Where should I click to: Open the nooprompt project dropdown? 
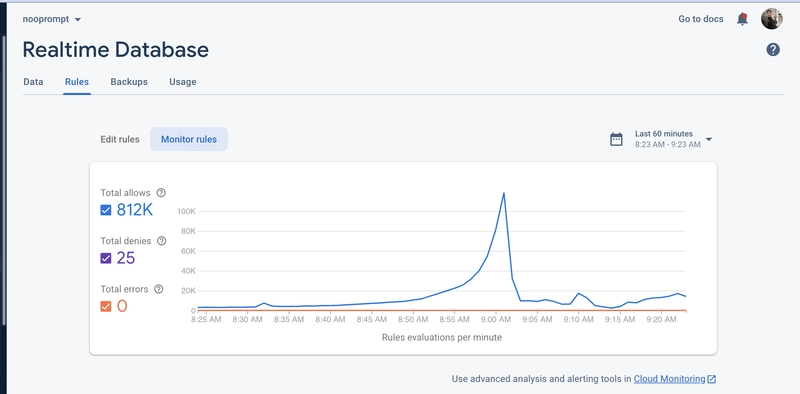point(52,19)
